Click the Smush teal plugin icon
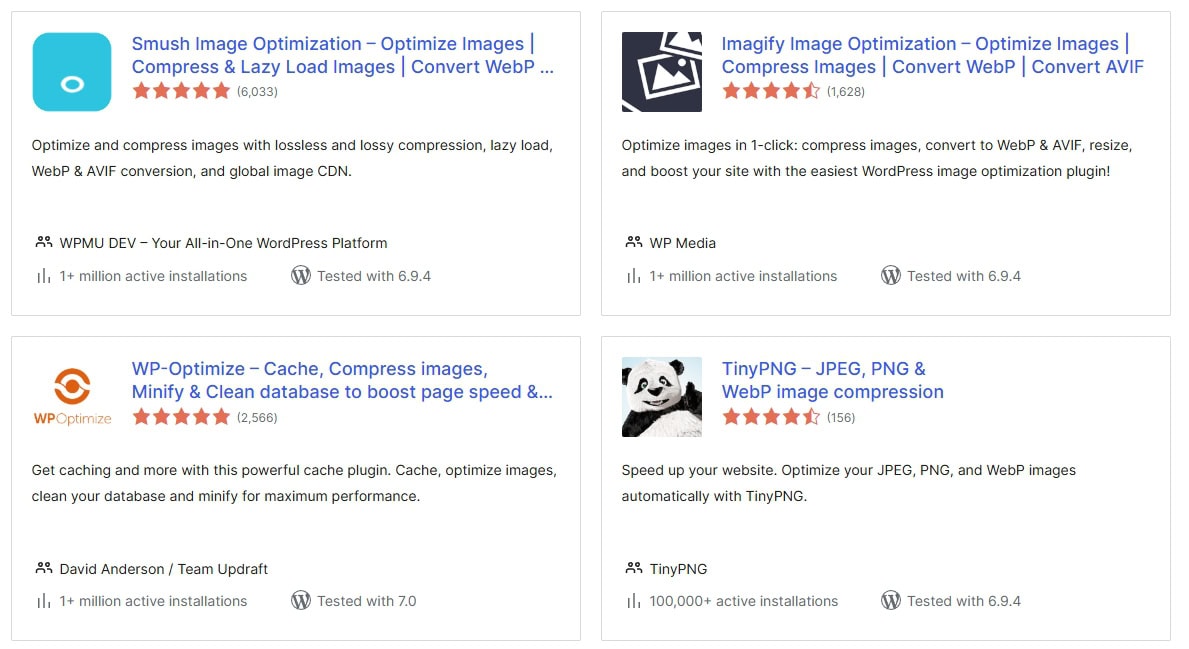This screenshot has height=649, width=1189. point(71,72)
